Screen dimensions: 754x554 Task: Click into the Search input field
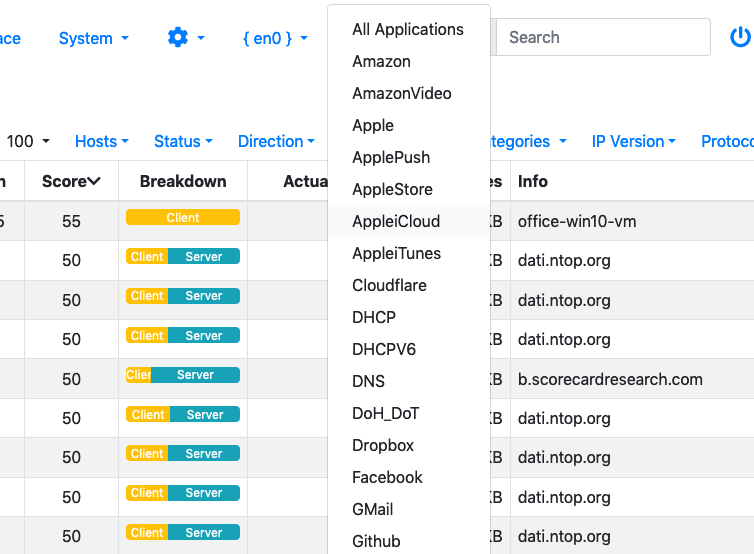click(x=603, y=37)
